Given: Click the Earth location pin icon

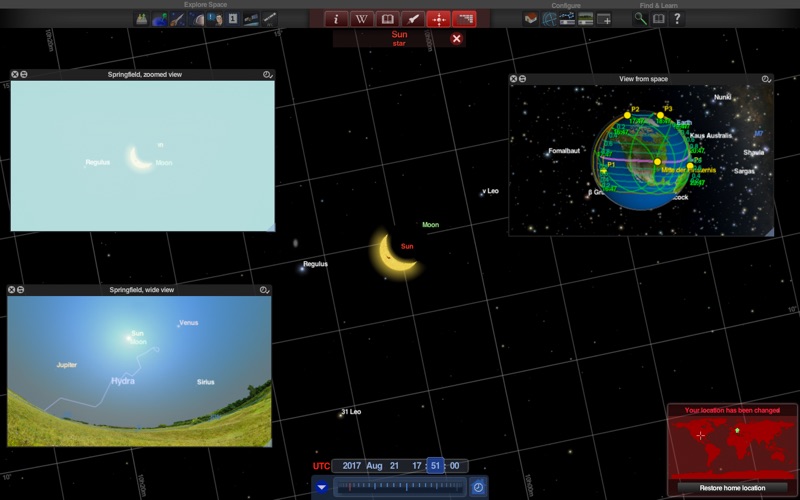Looking at the screenshot, I should coord(160,19).
